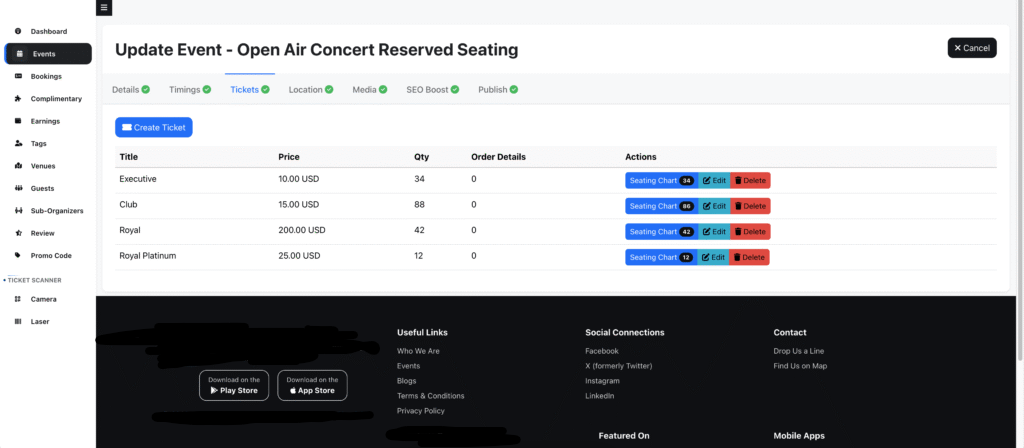The image size is (1024, 448).
Task: Open the Camera ticket scanner
Action: [x=43, y=299]
